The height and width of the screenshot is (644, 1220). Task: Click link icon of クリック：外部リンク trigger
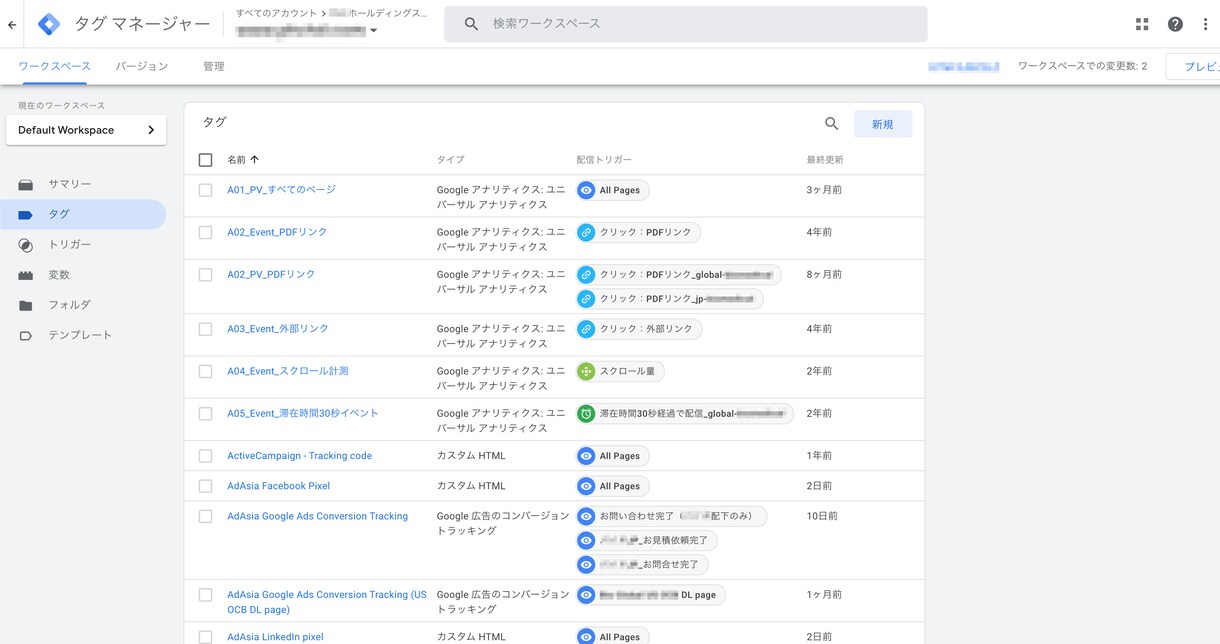click(x=586, y=329)
